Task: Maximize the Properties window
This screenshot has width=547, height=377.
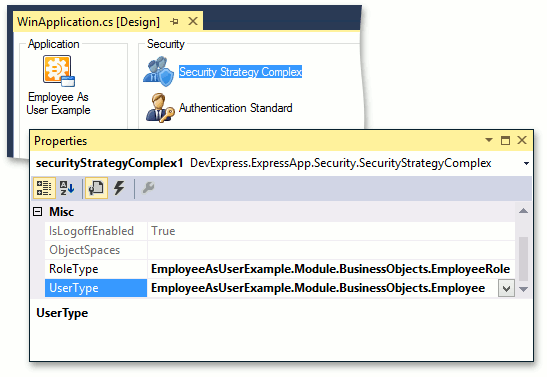Action: click(x=505, y=140)
